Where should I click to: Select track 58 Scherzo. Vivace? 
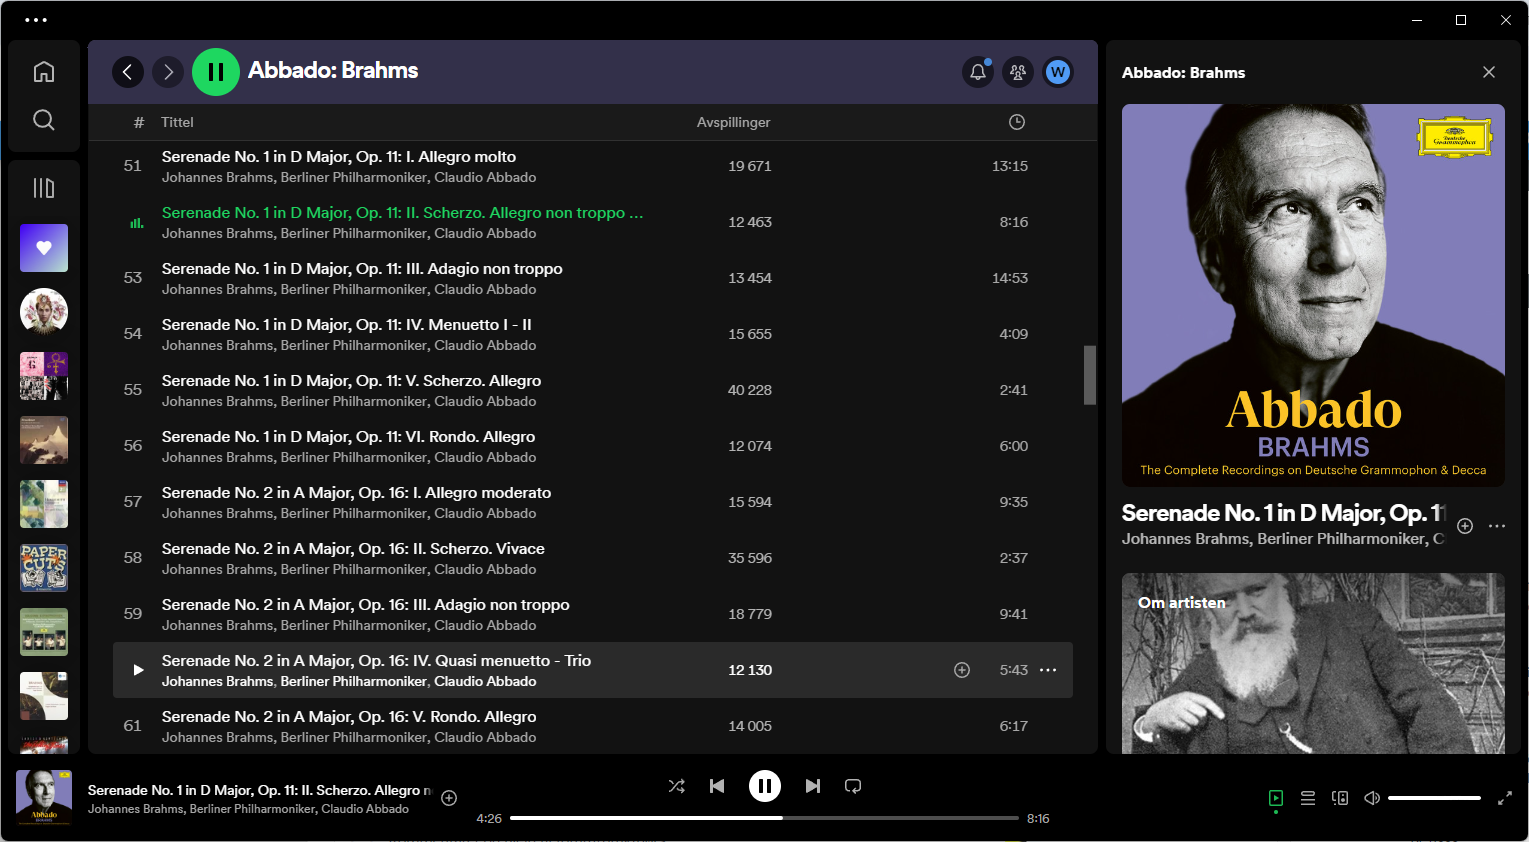(593, 558)
